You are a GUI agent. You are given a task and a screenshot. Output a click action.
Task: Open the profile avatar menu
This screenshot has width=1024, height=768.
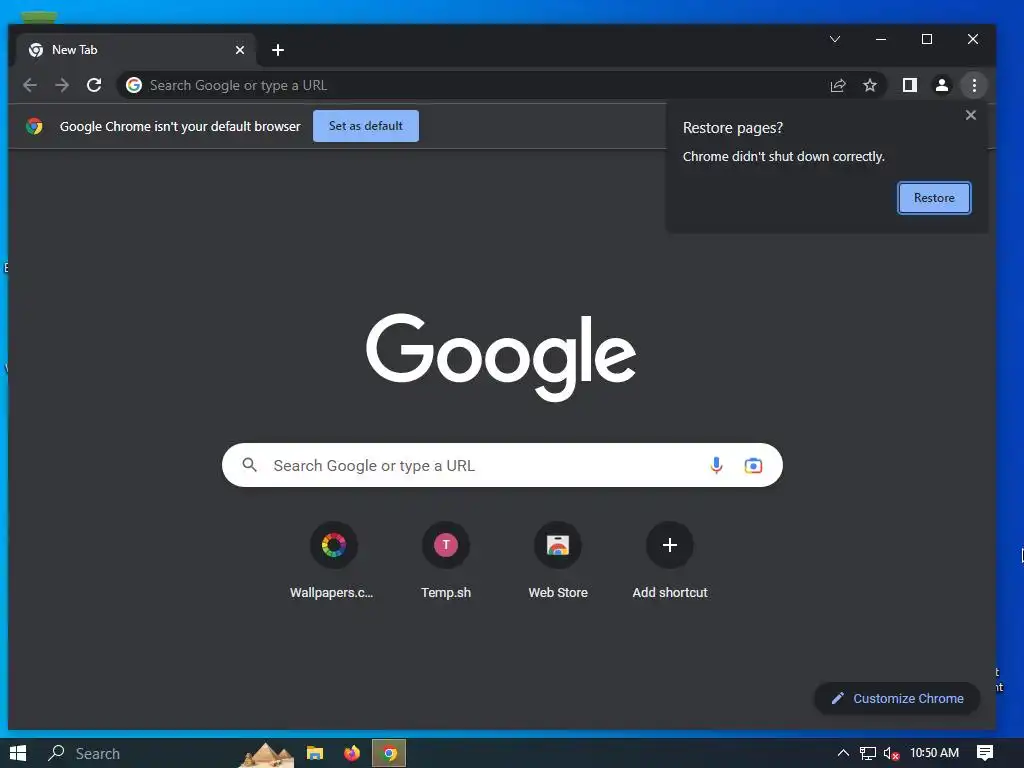(x=942, y=86)
